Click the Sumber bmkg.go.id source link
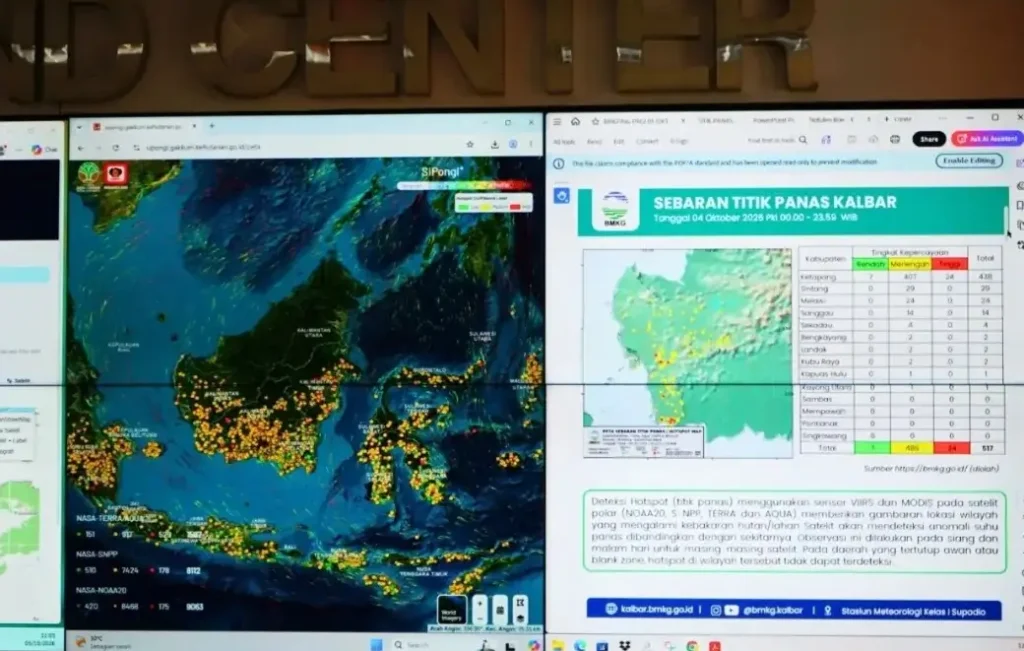This screenshot has width=1024, height=651. click(931, 468)
